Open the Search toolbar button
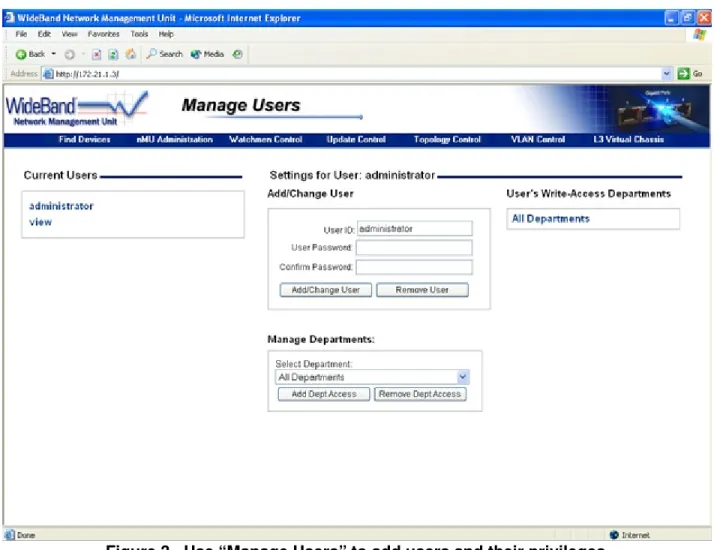 [x=165, y=54]
